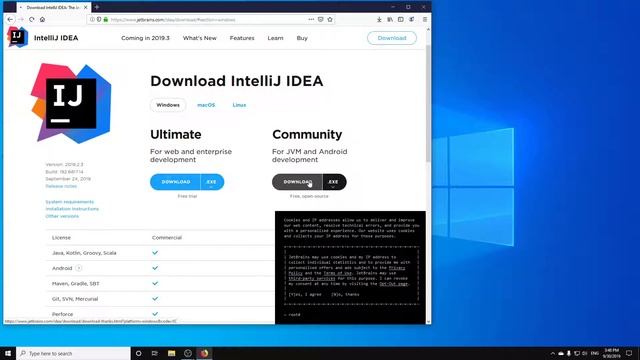
Task: Open a new browser tab with plus
Action: tap(97, 7)
